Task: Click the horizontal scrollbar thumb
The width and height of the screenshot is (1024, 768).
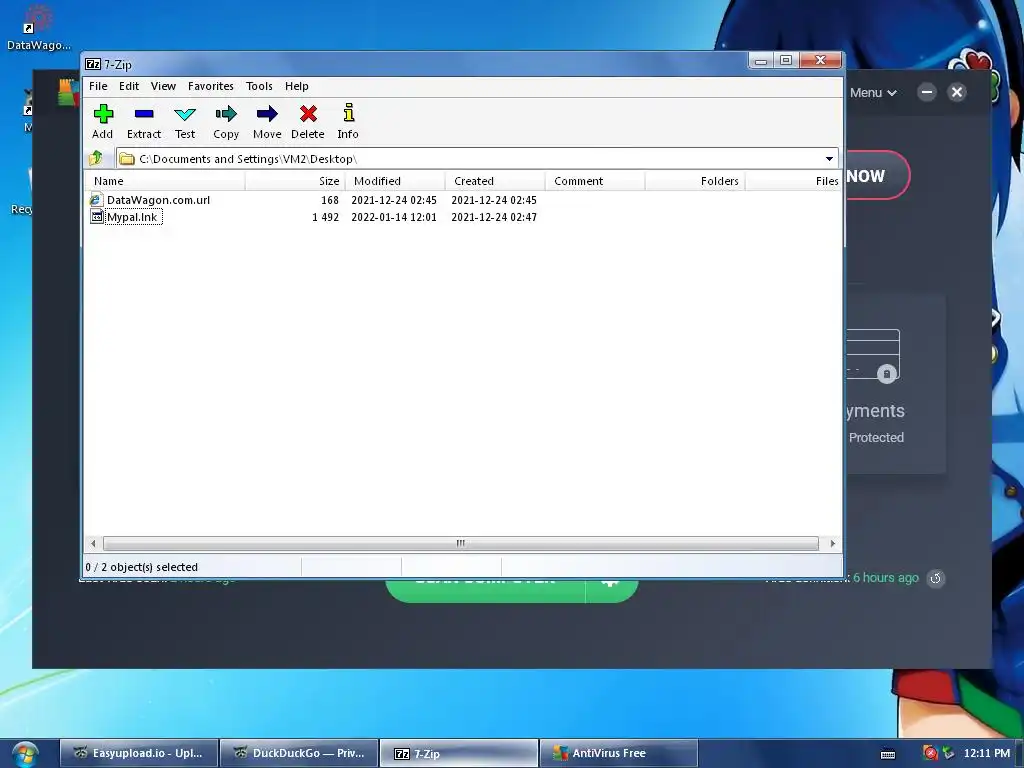Action: tap(460, 543)
